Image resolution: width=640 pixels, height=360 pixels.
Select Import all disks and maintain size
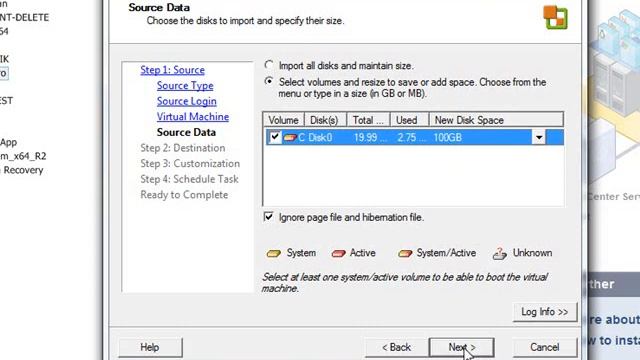click(x=269, y=65)
